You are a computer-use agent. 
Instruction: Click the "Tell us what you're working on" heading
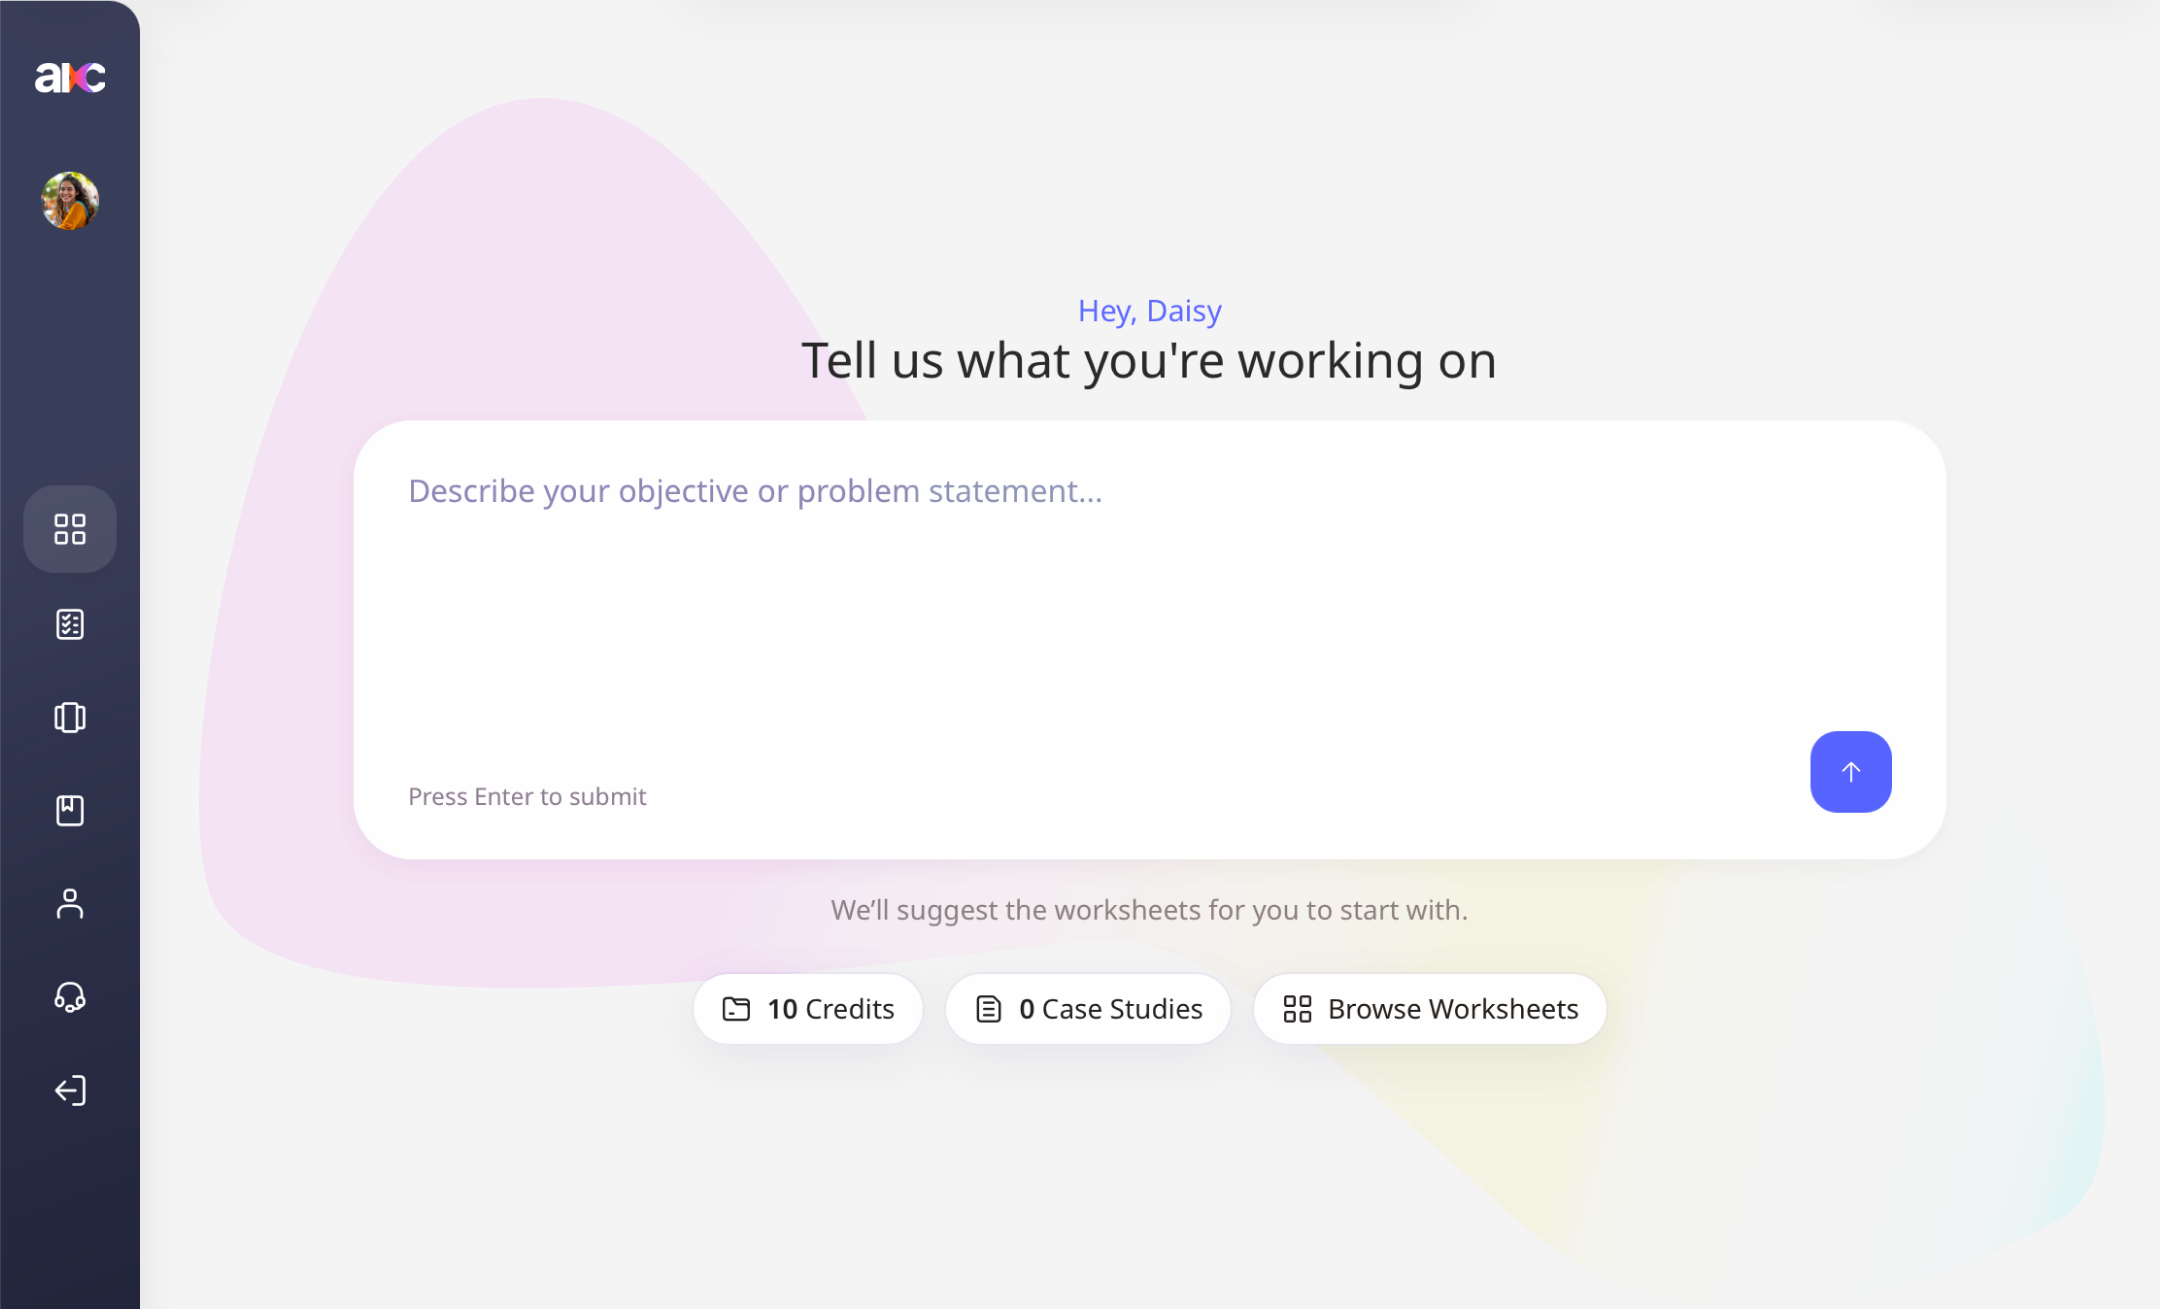1149,361
